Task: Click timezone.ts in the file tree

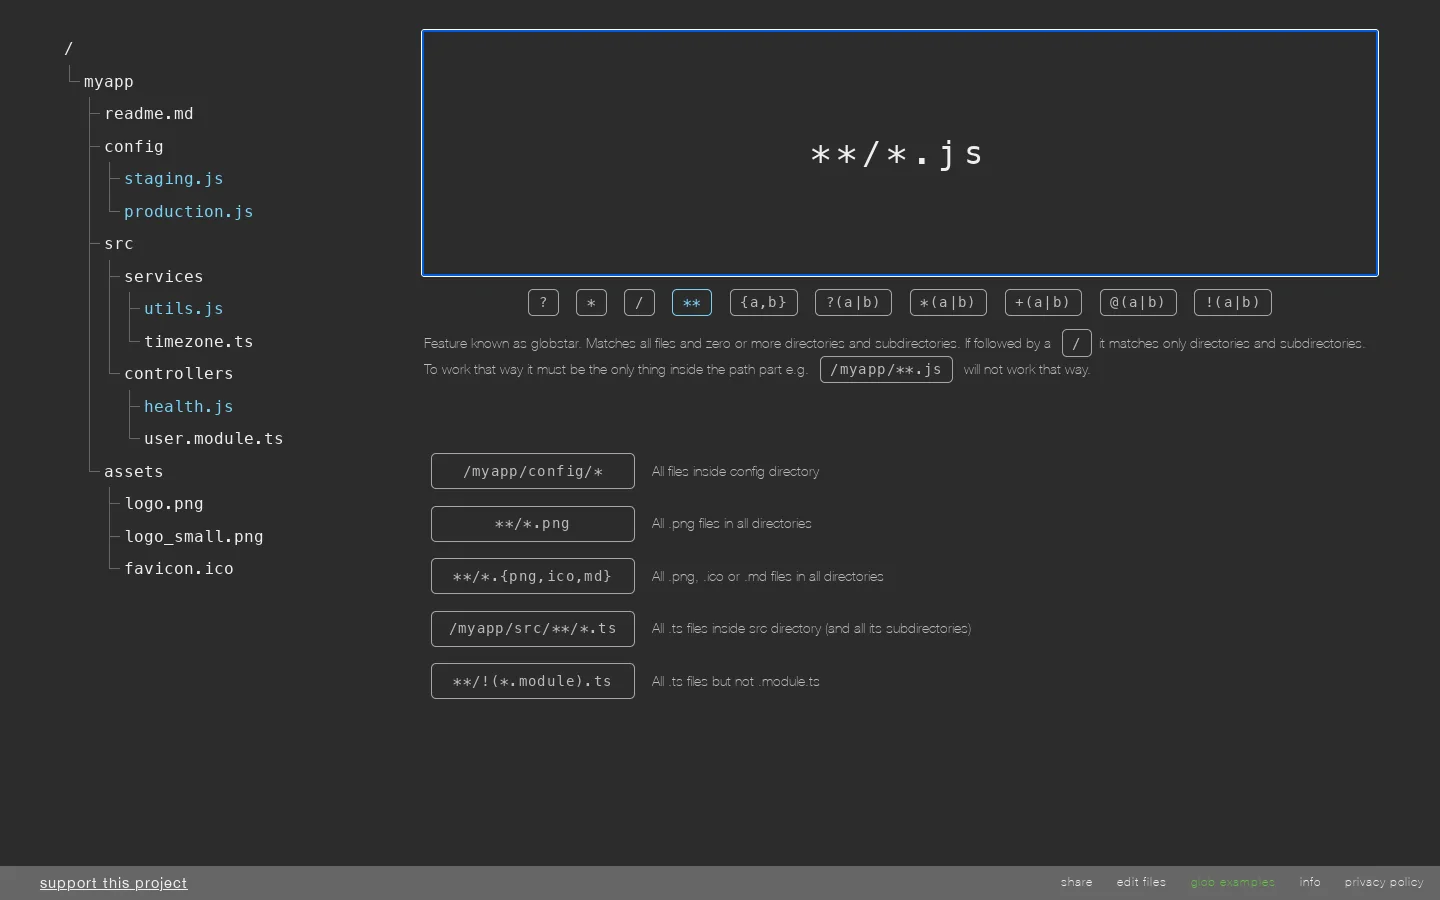Action: pos(199,341)
